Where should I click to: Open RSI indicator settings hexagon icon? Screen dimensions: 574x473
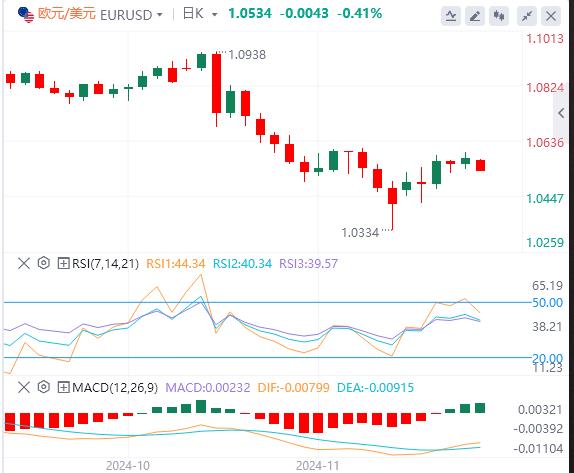[x=44, y=263]
